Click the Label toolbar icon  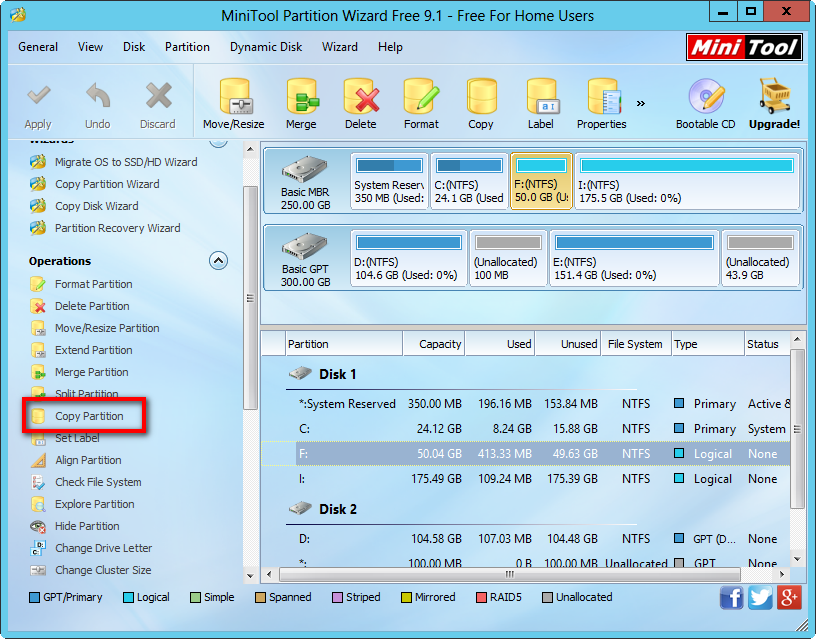541,104
